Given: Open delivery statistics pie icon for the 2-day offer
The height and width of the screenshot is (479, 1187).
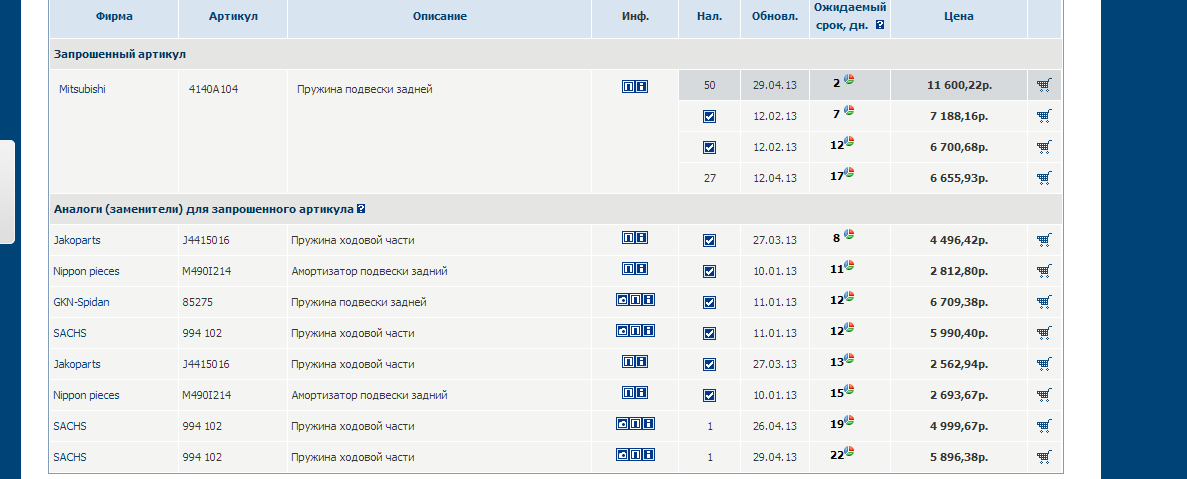Looking at the screenshot, I should click(x=849, y=80).
